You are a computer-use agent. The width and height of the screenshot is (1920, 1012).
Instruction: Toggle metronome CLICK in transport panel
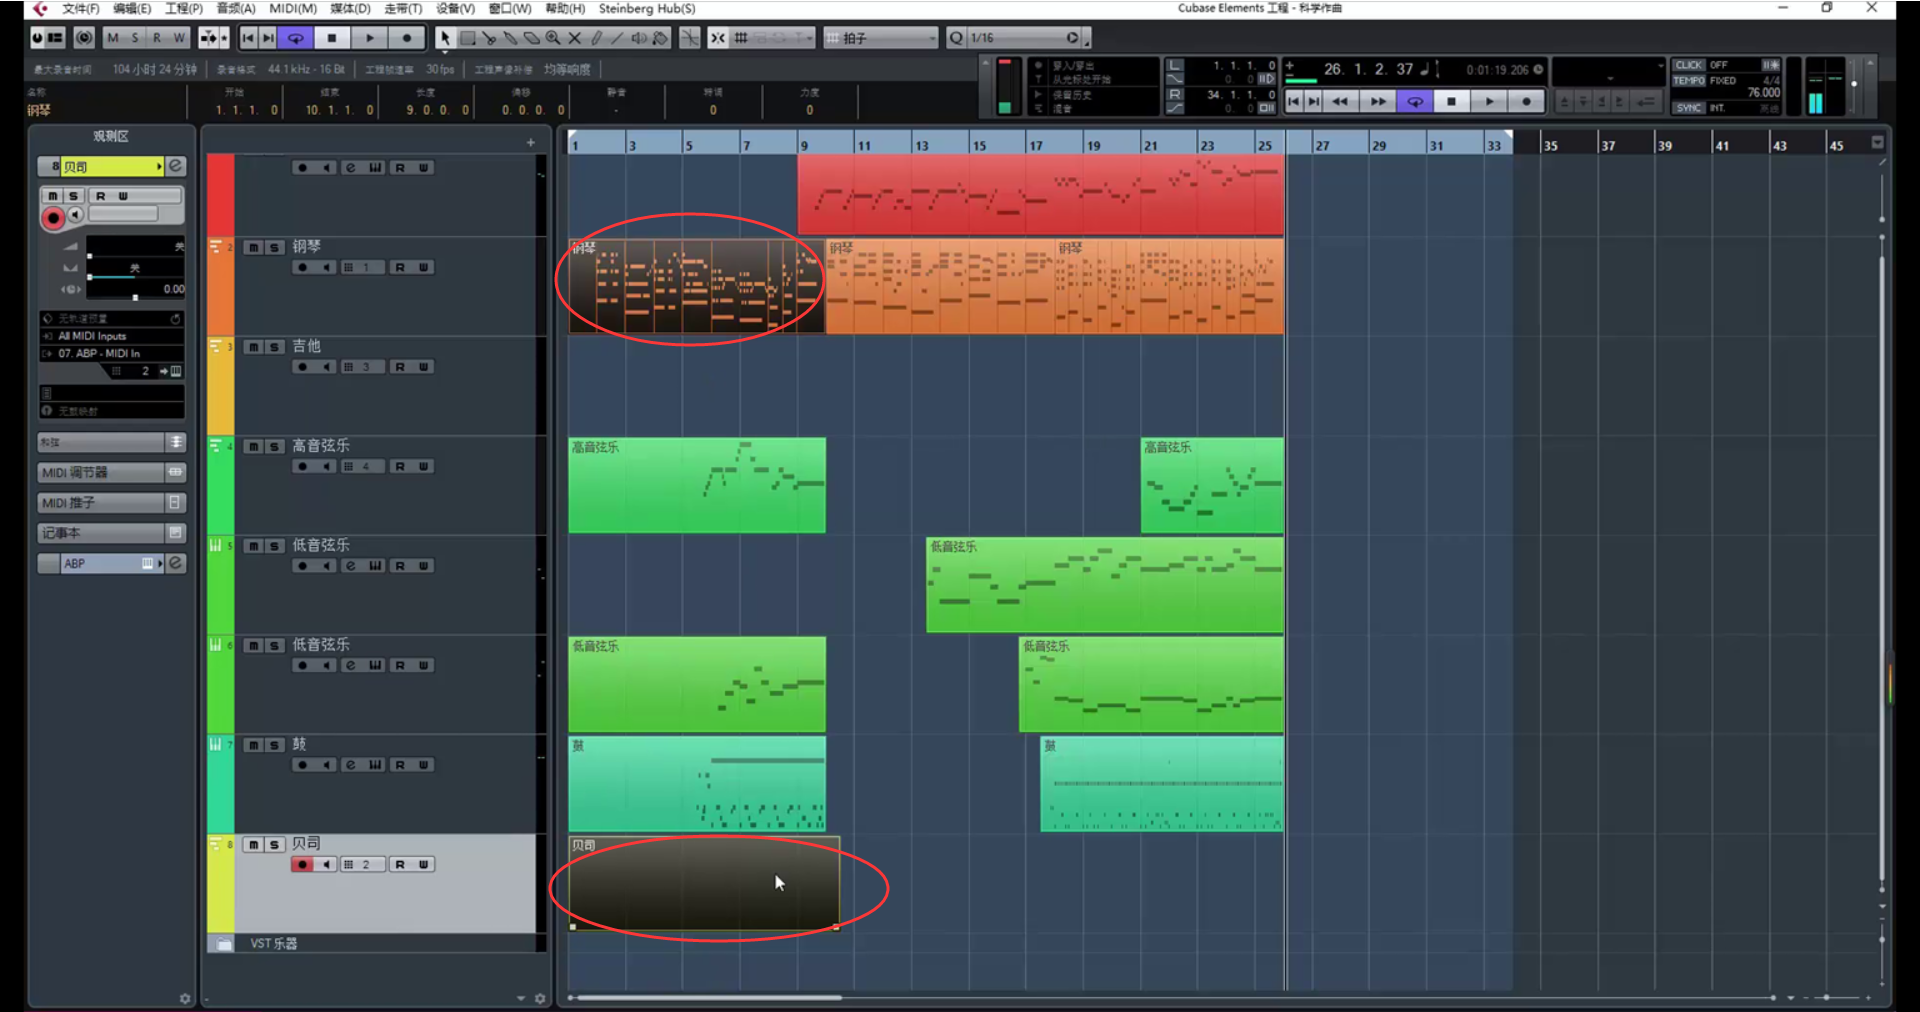pyautogui.click(x=1689, y=65)
